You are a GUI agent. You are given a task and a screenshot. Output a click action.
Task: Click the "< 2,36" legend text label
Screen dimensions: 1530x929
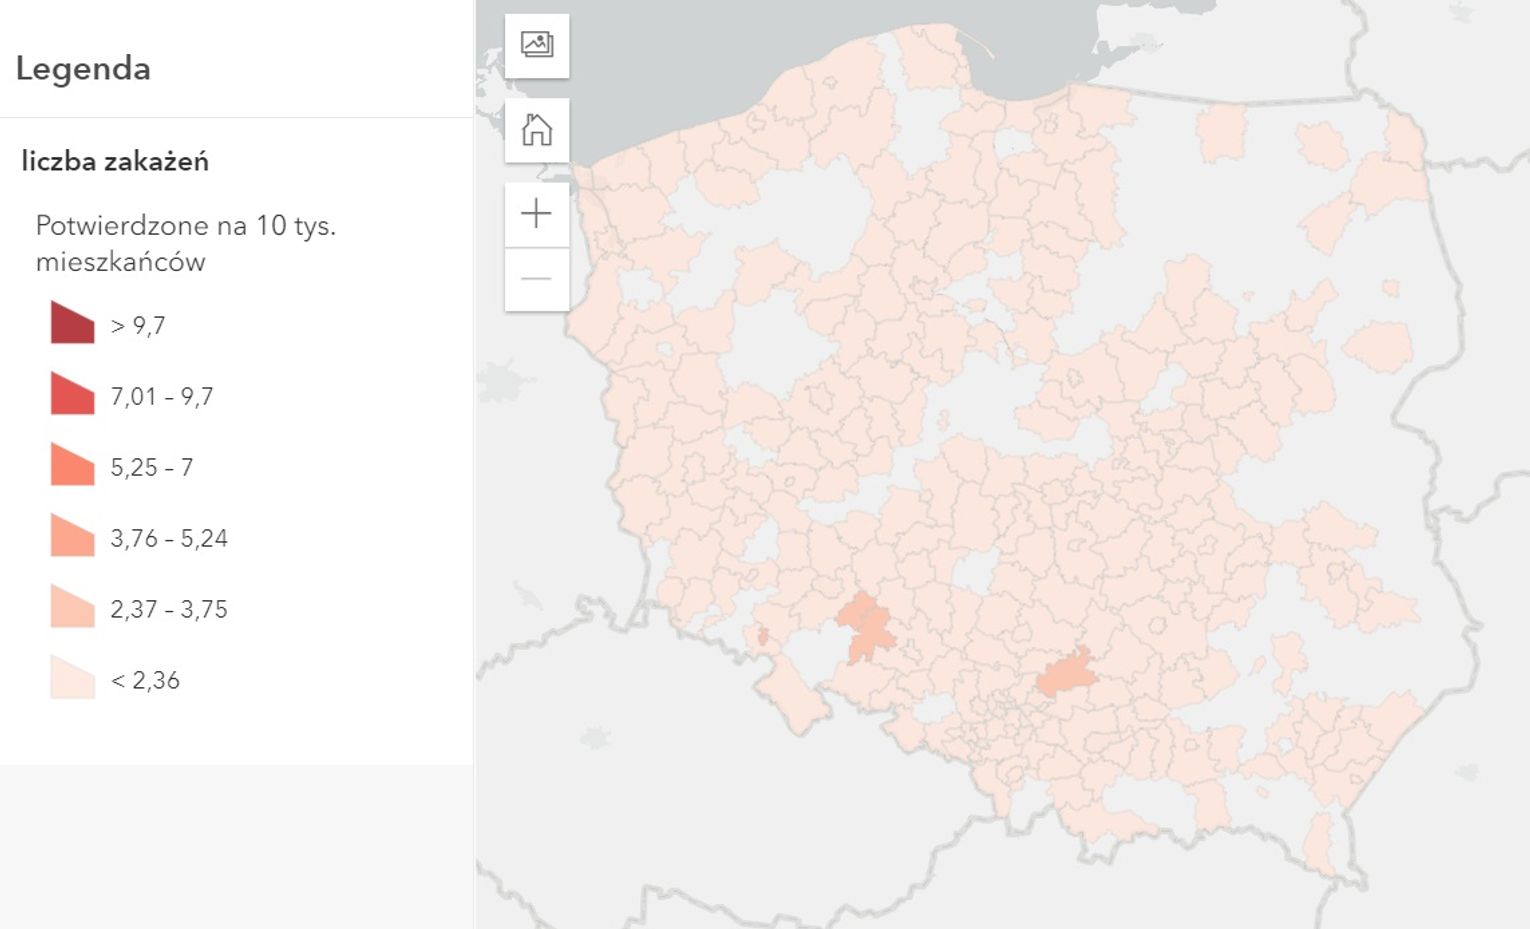click(x=145, y=680)
